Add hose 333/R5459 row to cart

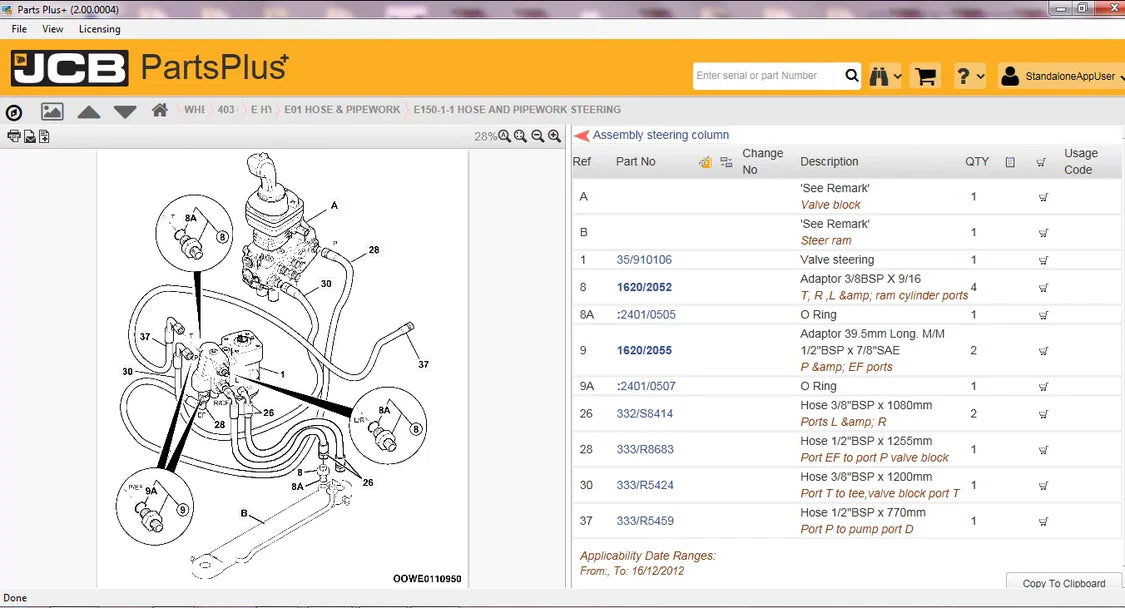(1043, 521)
